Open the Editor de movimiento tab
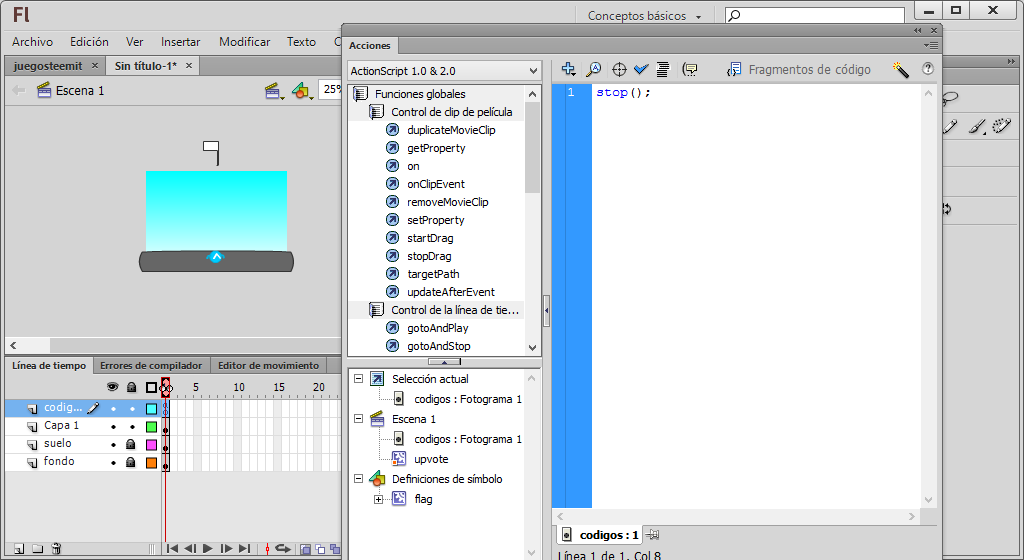Viewport: 1024px width, 560px height. pyautogui.click(x=268, y=366)
